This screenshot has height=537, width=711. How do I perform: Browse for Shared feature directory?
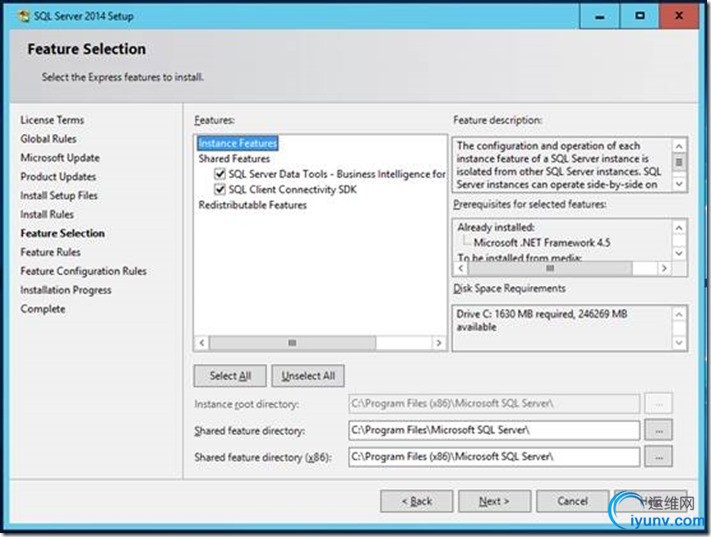click(x=659, y=430)
